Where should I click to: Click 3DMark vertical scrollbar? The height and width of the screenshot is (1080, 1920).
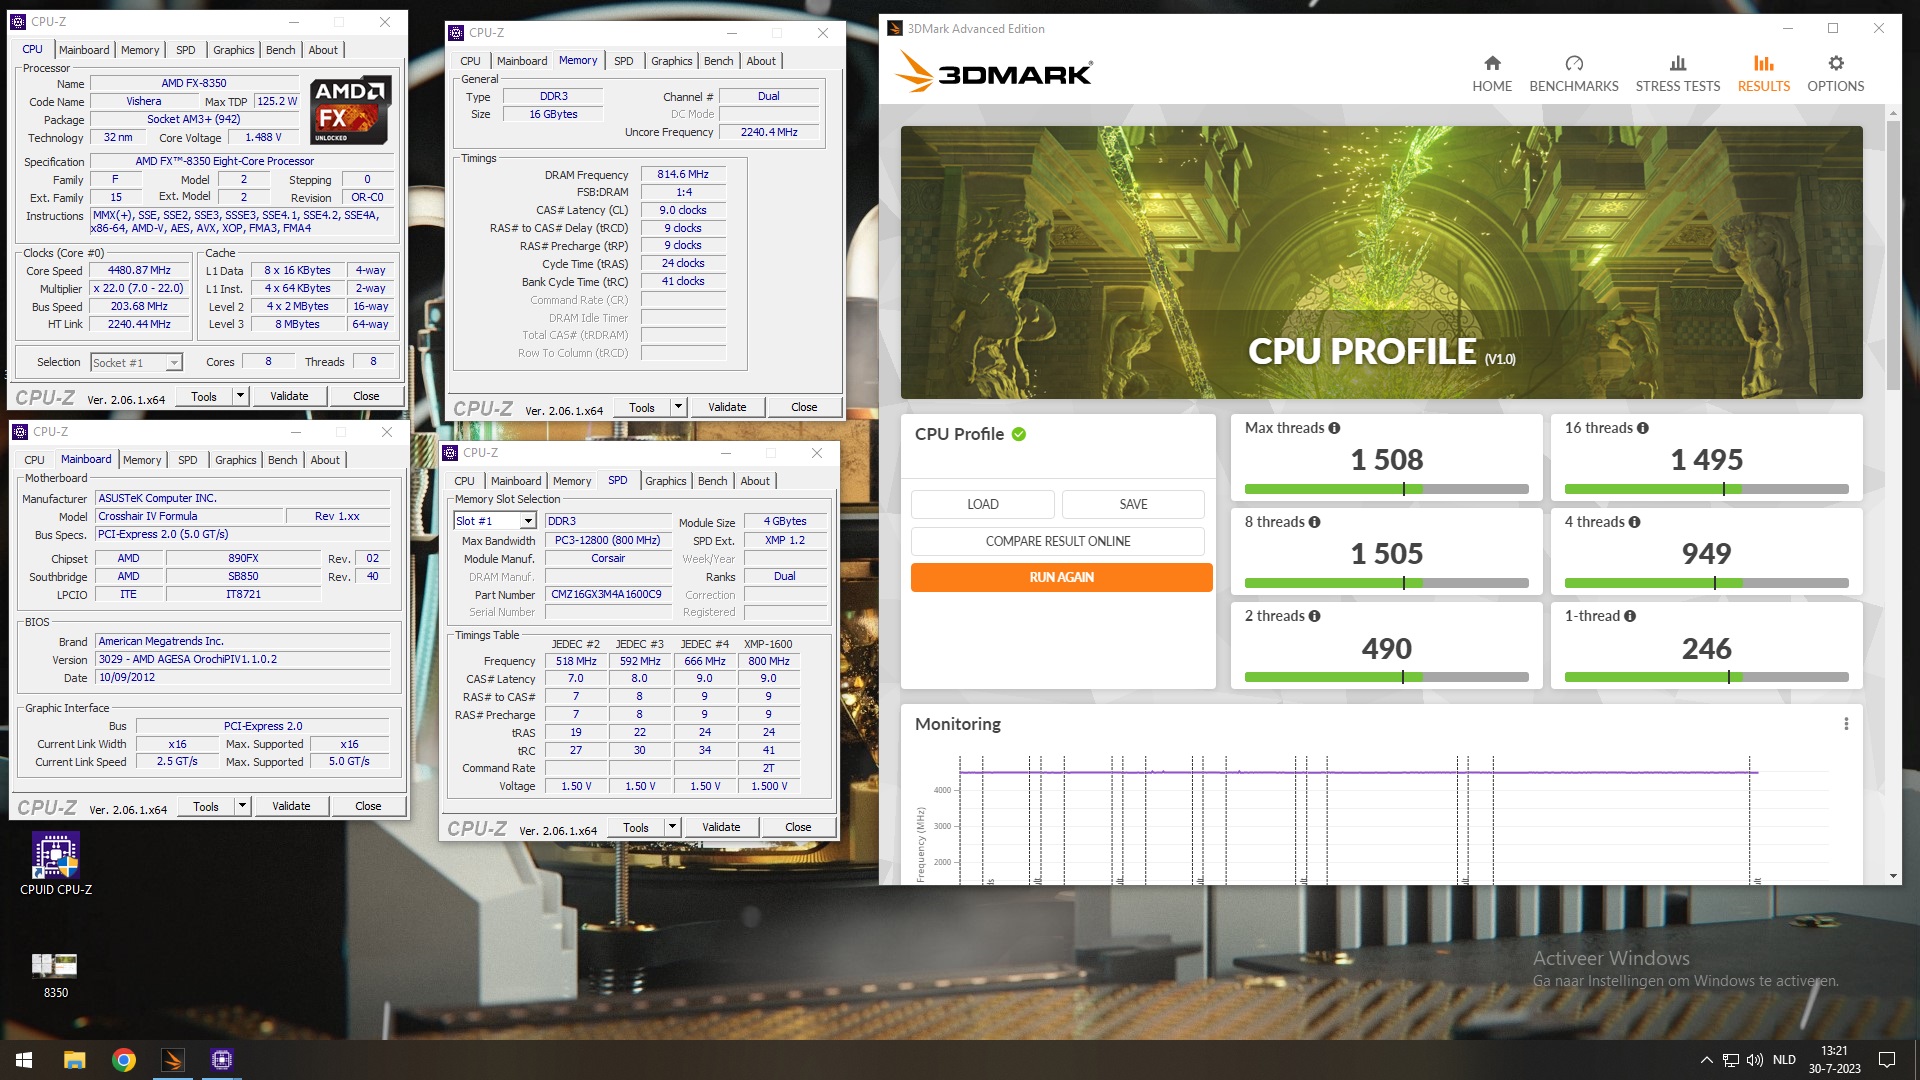coord(1893,255)
